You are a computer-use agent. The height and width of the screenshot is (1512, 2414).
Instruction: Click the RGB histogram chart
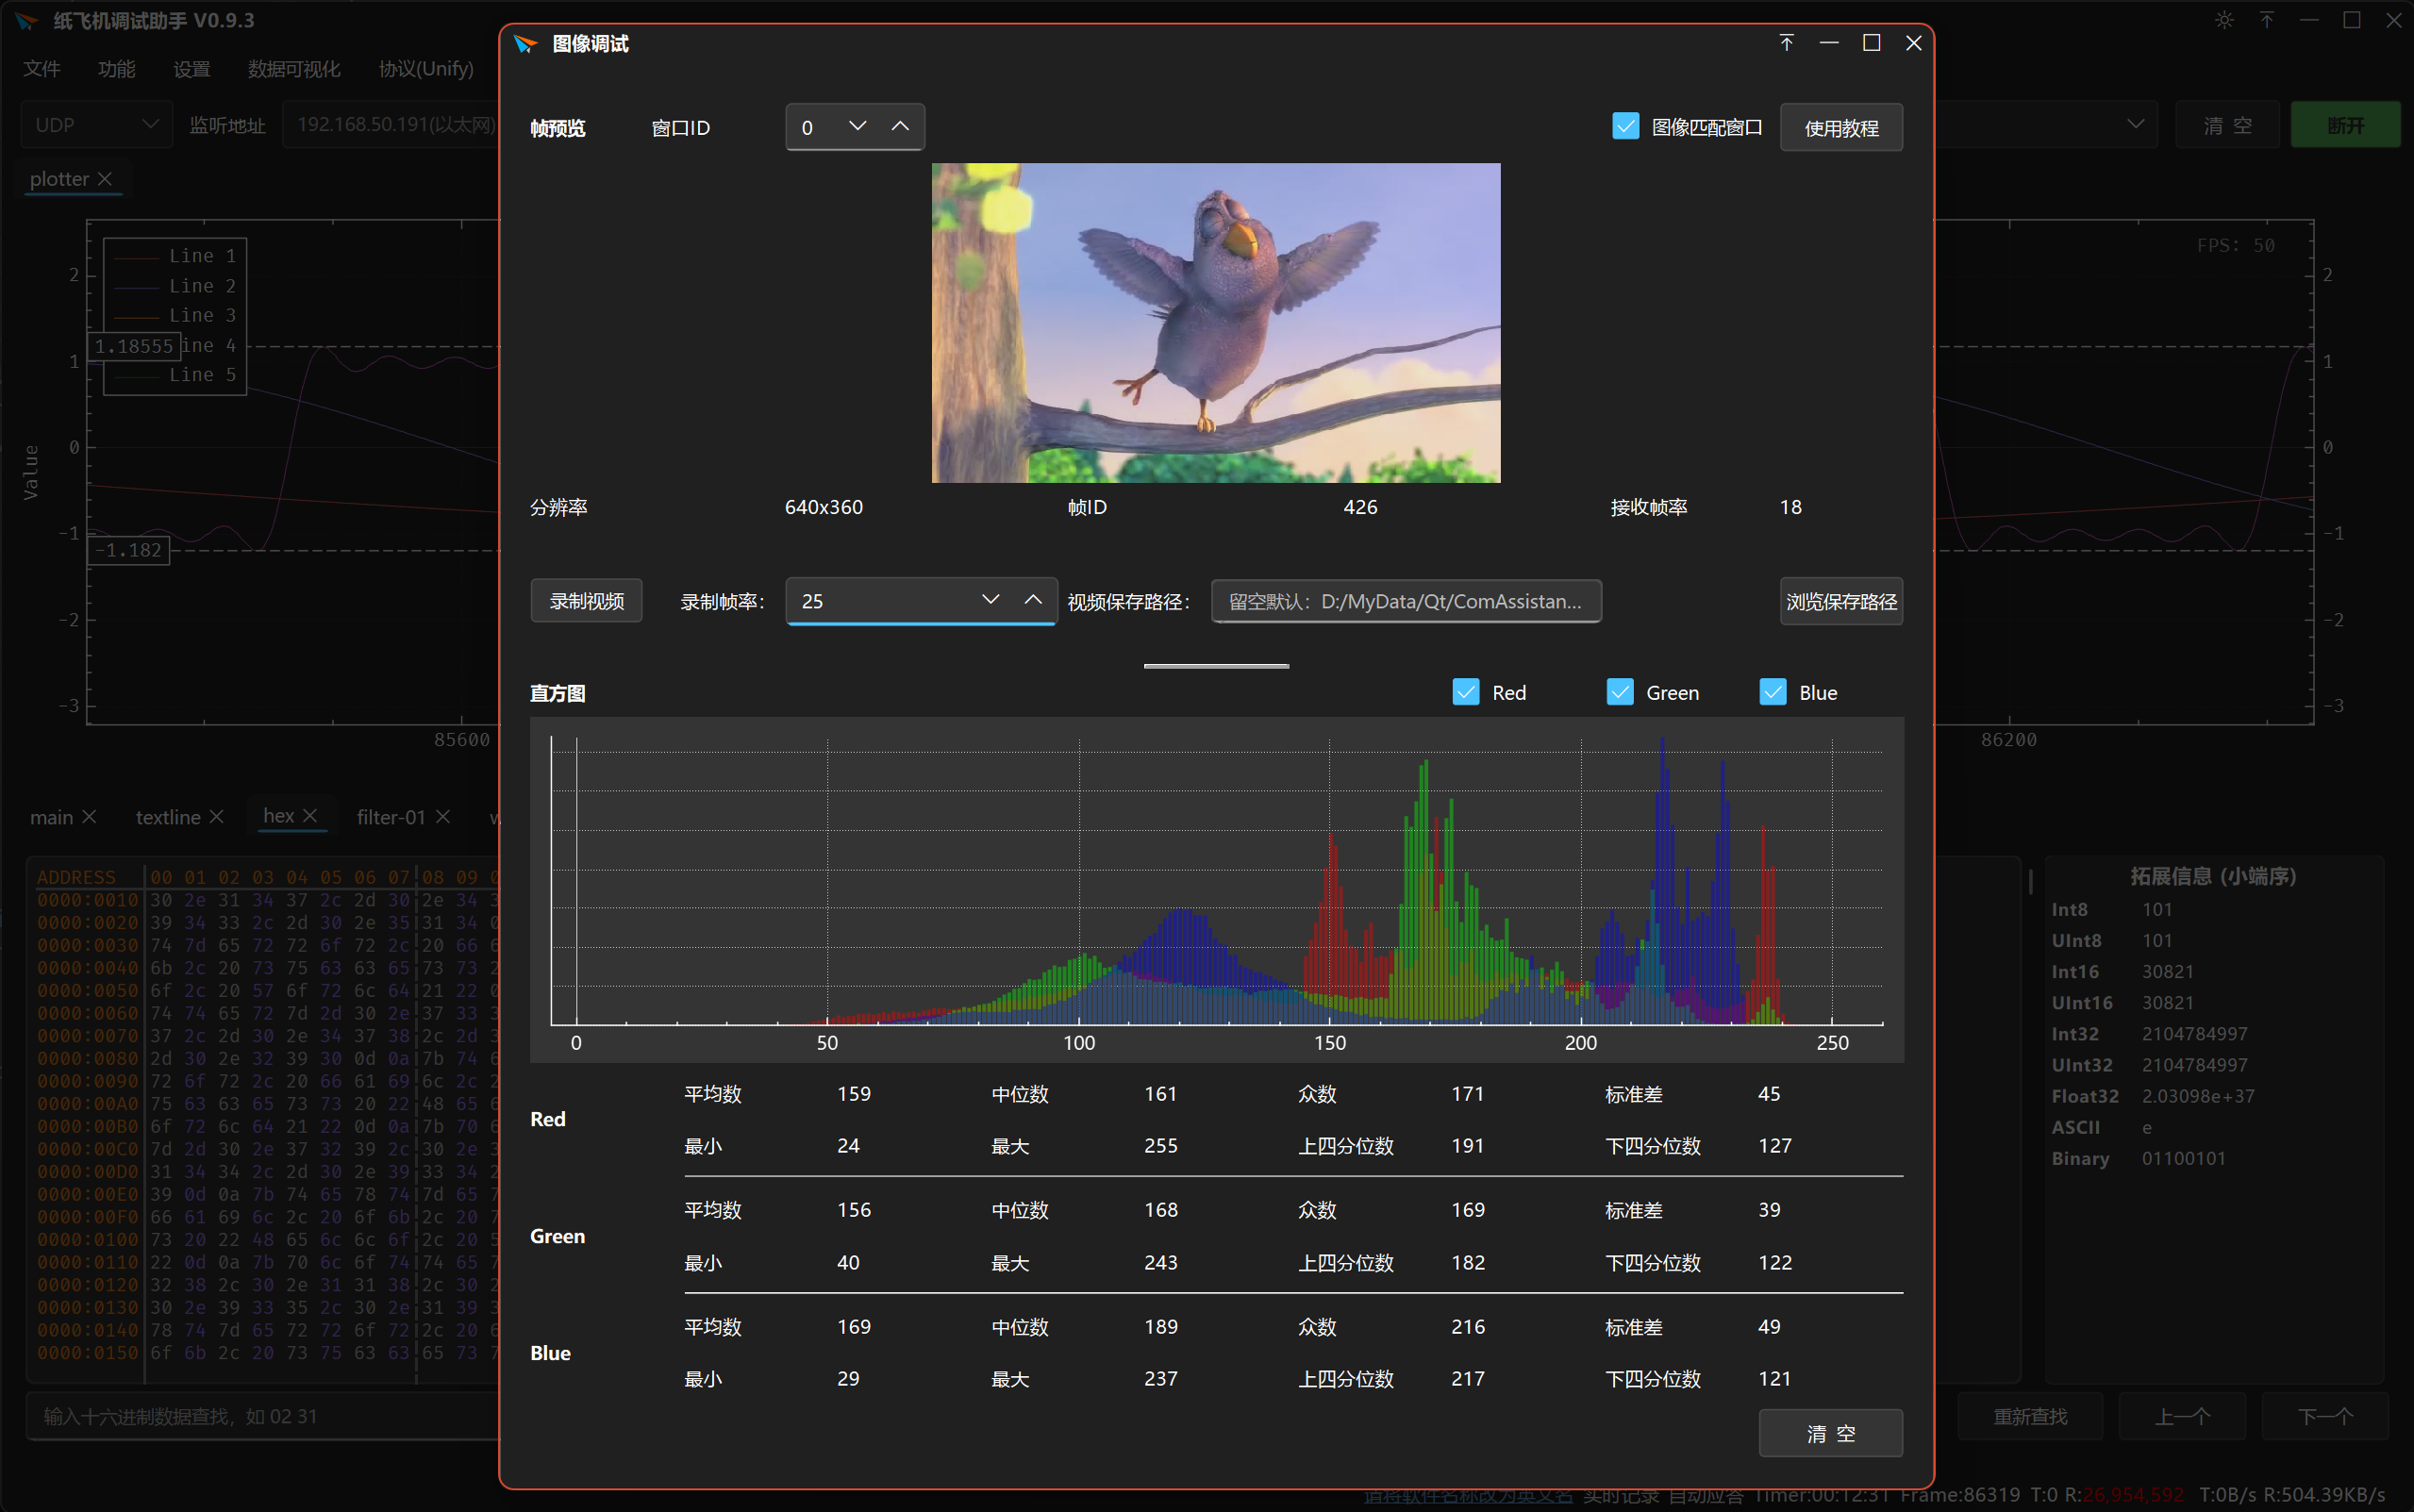[x=1216, y=889]
